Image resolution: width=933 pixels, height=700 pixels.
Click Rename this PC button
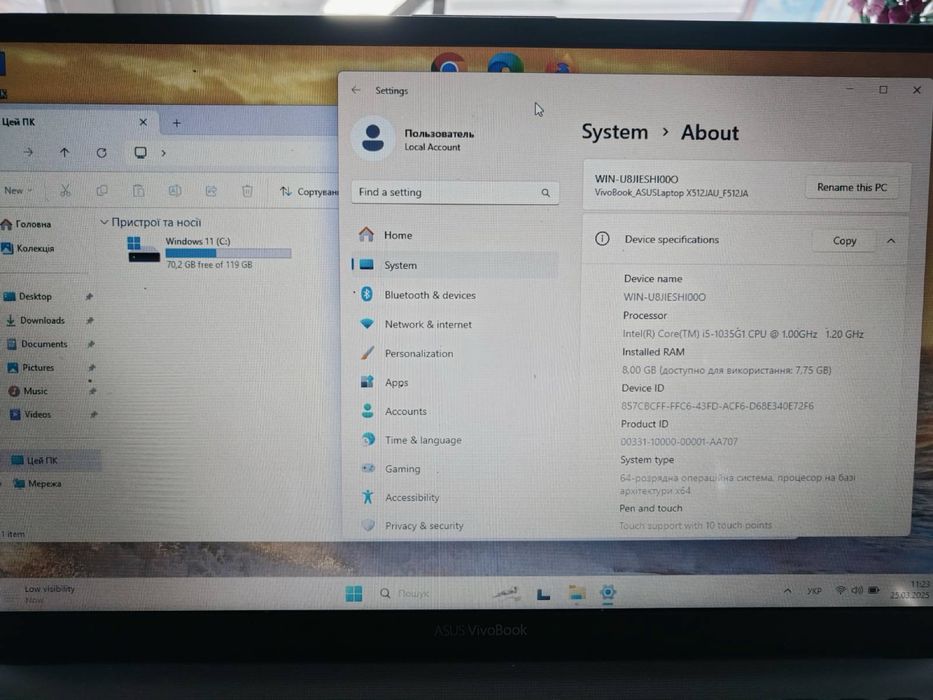click(851, 187)
